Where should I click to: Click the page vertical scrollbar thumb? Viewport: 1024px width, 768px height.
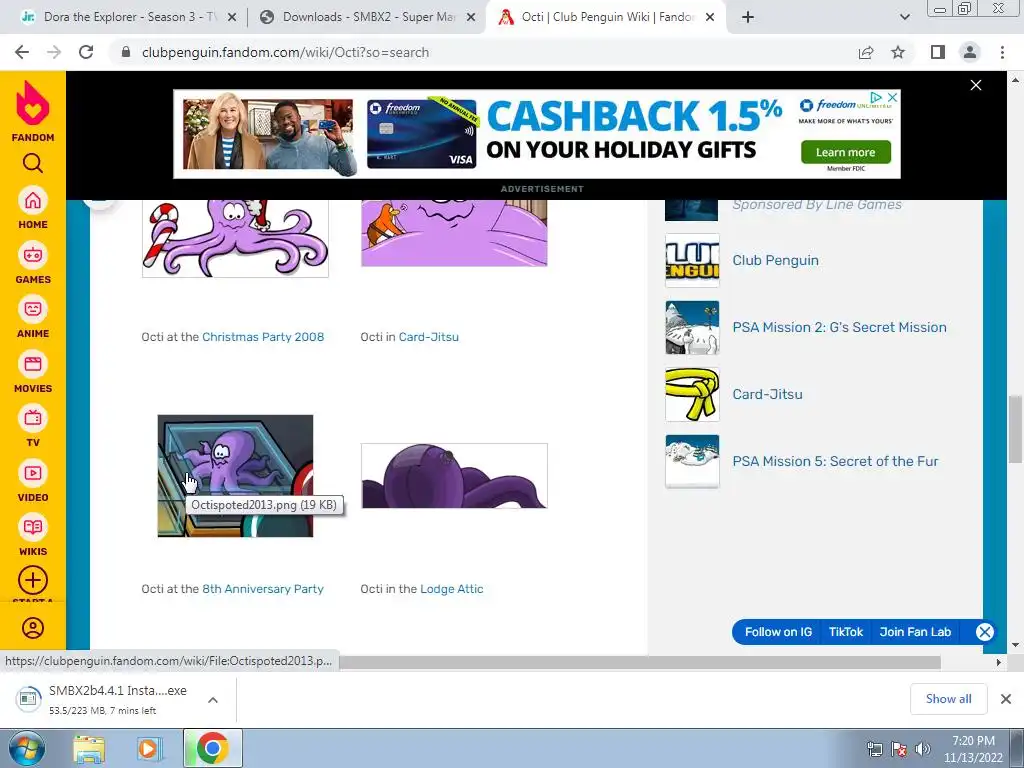(x=1015, y=429)
